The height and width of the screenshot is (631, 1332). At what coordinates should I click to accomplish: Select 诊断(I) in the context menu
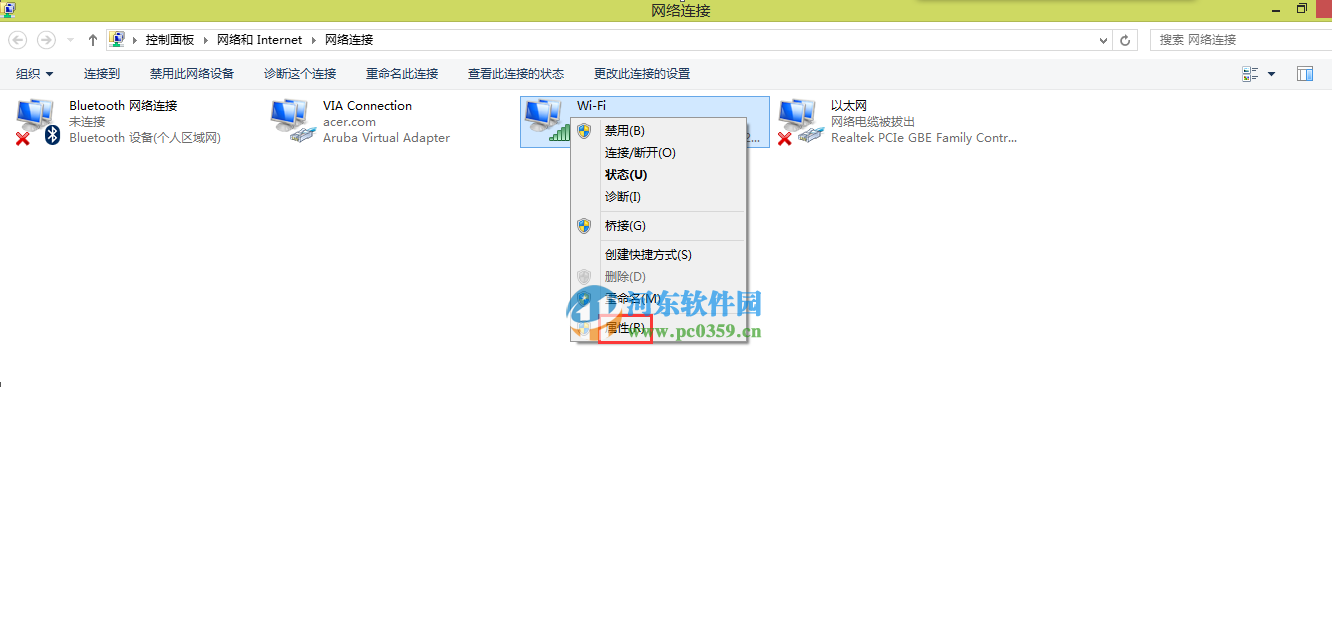tap(622, 197)
